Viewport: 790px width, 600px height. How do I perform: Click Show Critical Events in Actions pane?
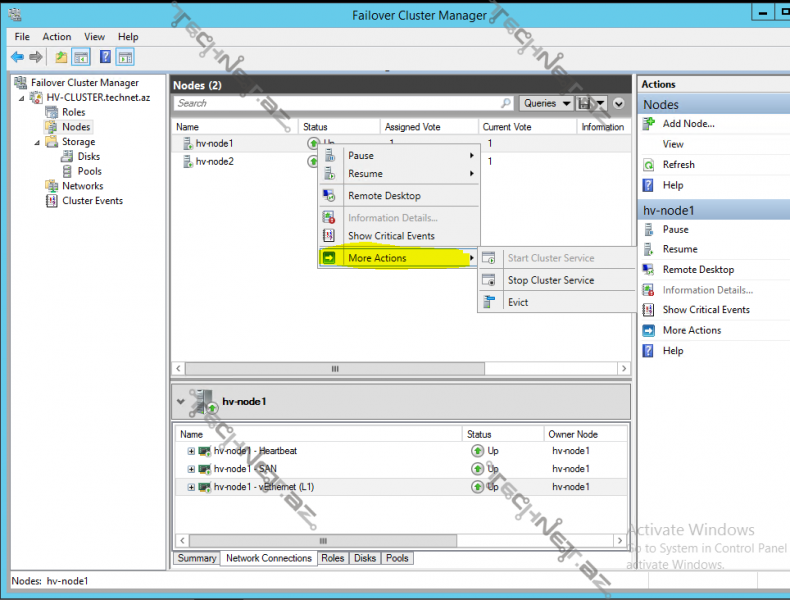tap(705, 310)
